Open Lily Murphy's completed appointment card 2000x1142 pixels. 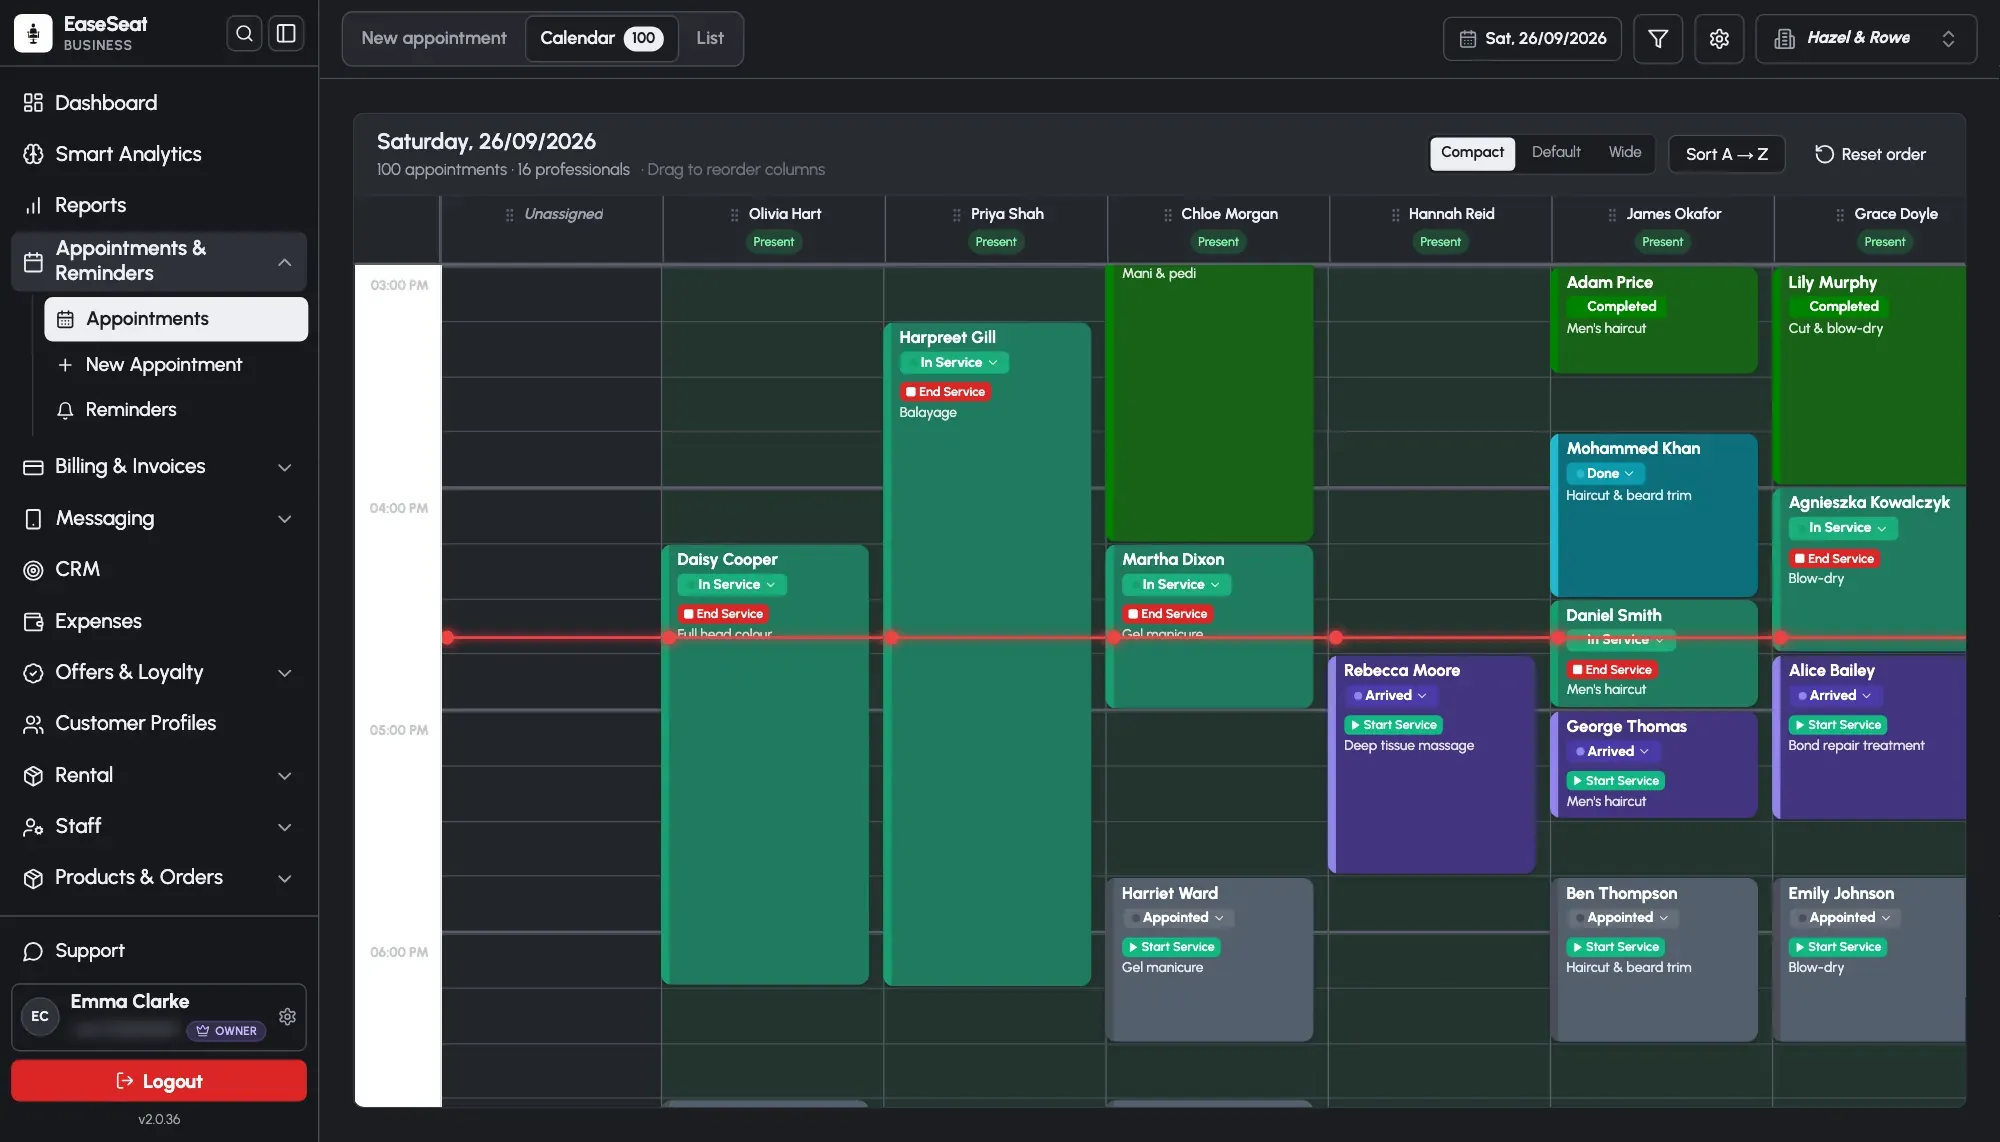point(1868,375)
